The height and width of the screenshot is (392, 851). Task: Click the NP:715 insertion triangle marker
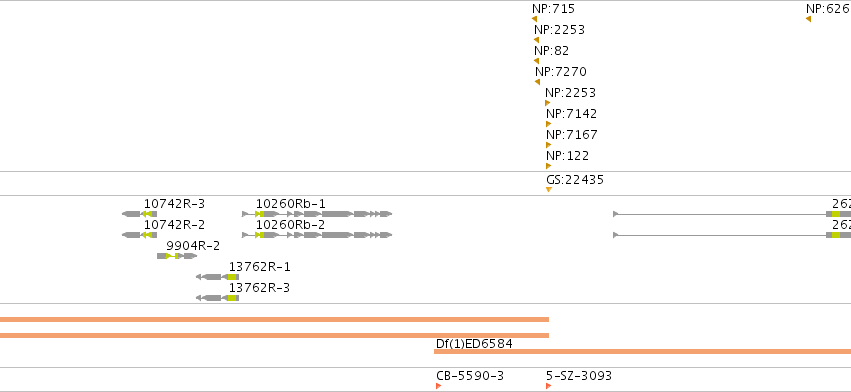tap(535, 19)
